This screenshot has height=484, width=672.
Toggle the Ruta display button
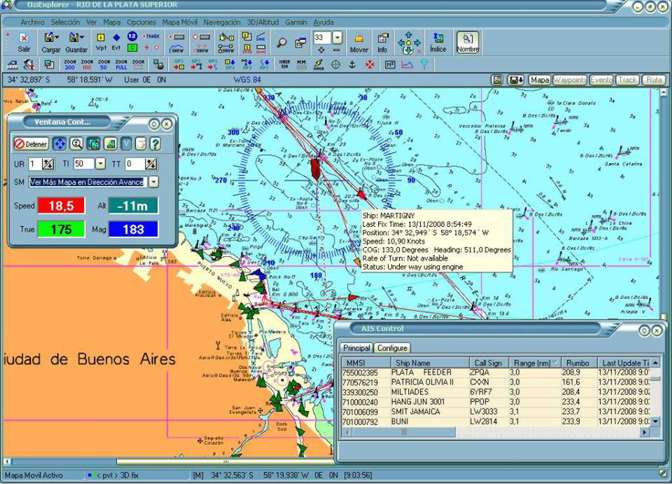(654, 80)
